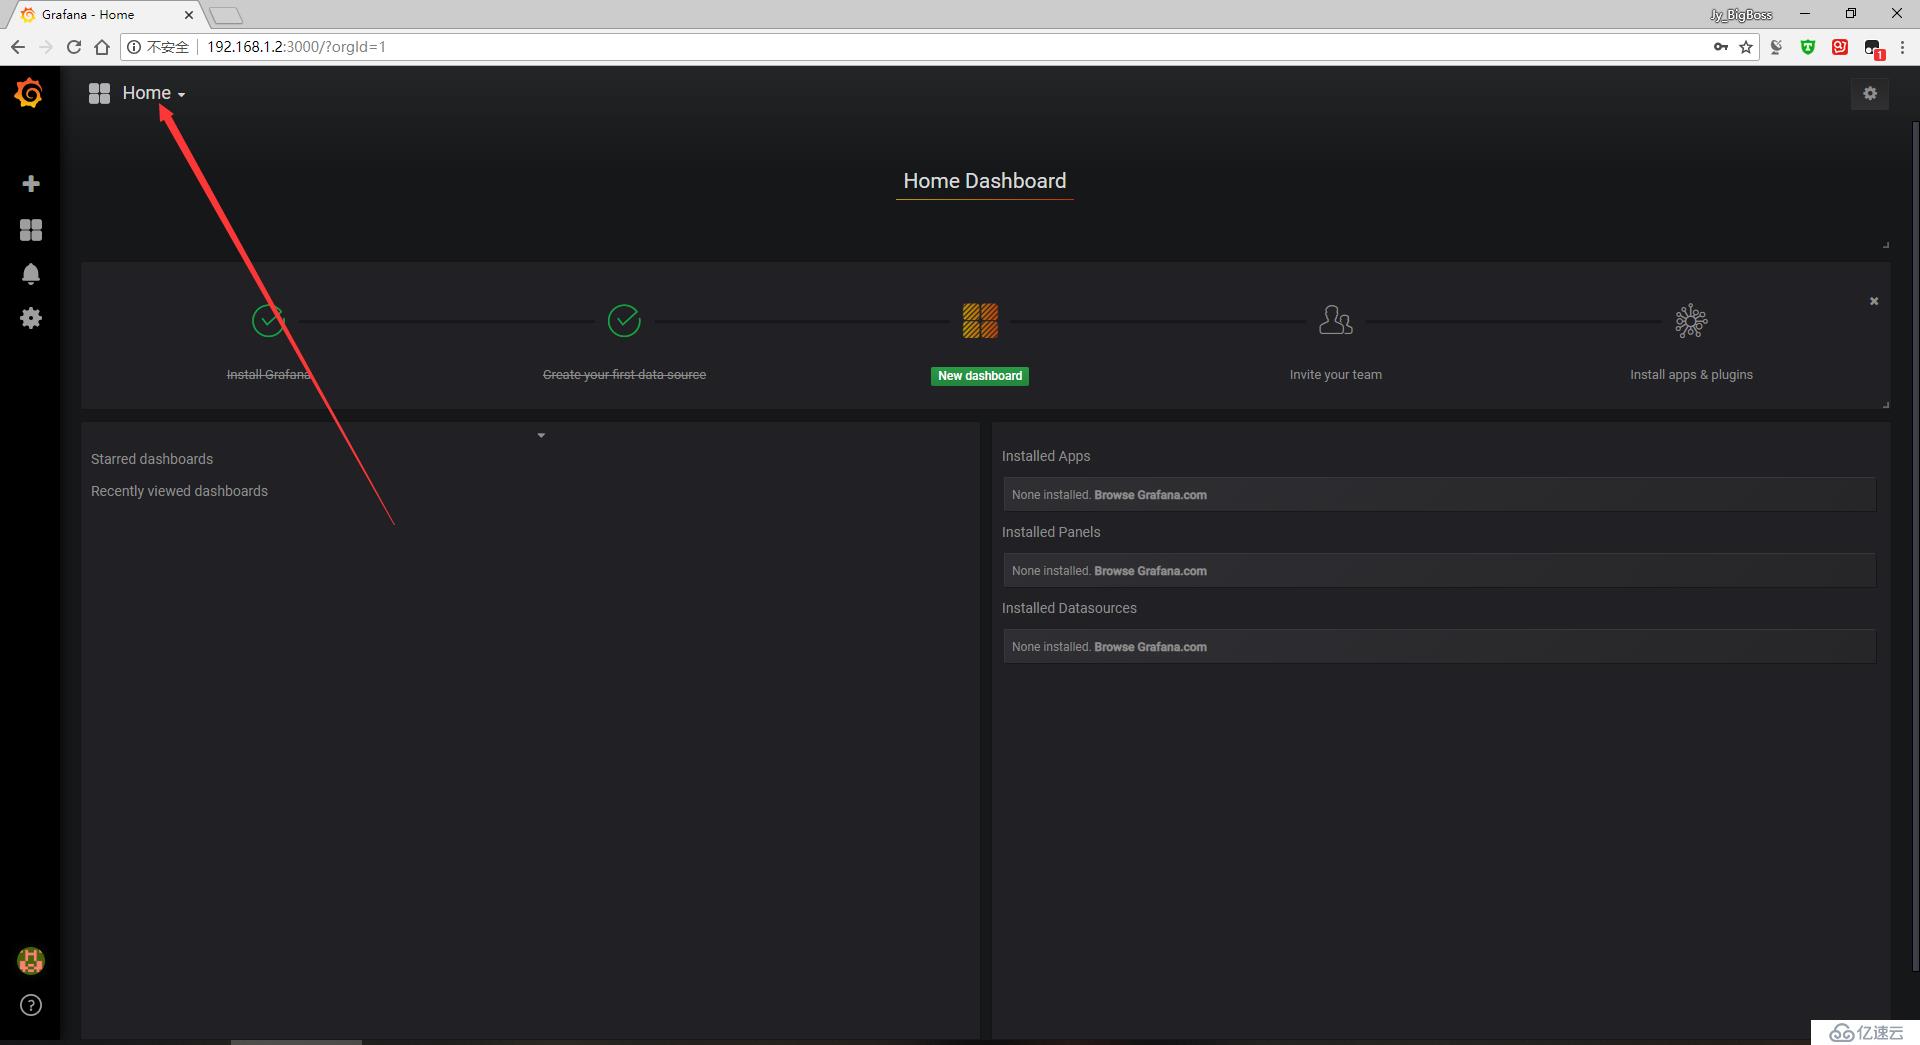Close the Grafana - Home tab
This screenshot has height=1045, width=1920.
[x=189, y=15]
